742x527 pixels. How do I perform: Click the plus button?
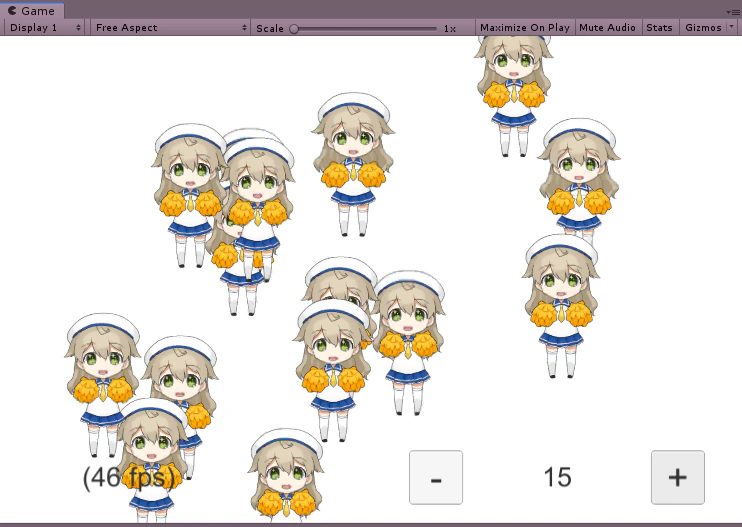point(678,477)
